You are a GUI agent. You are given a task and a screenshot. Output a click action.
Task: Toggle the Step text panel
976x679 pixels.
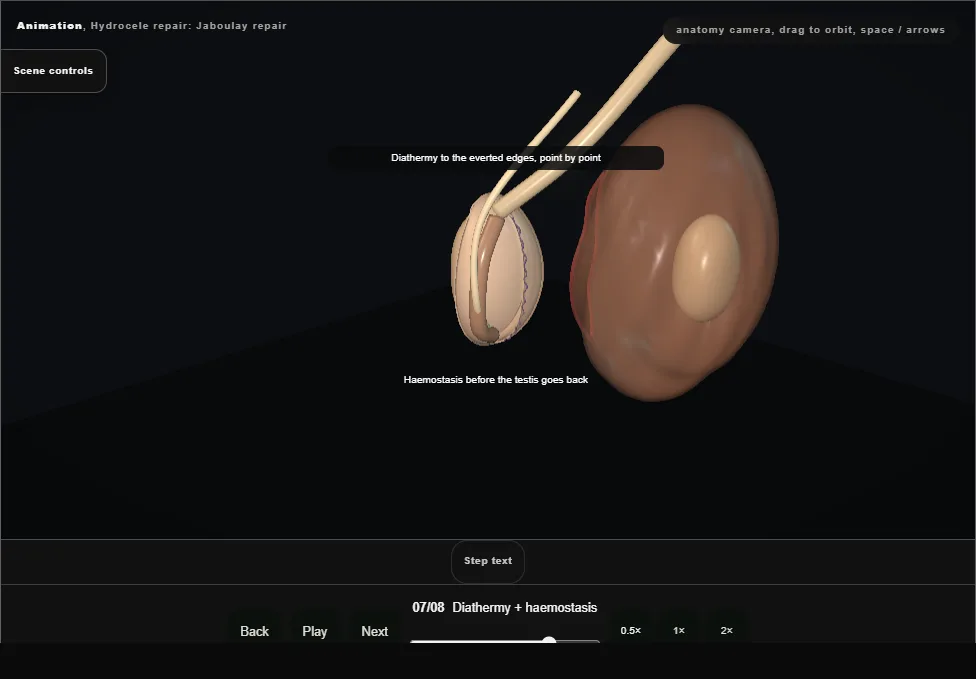[488, 561]
